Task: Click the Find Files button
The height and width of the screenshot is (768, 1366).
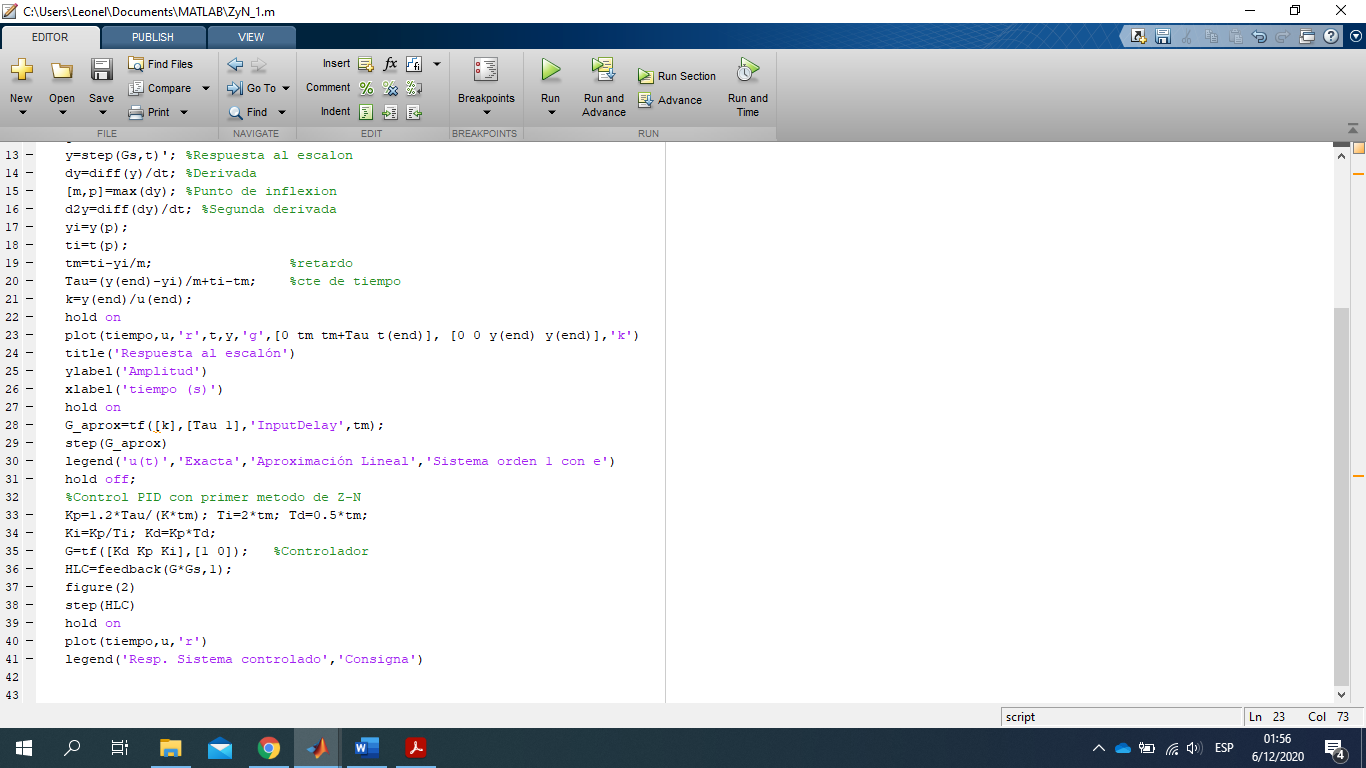Action: (161, 64)
